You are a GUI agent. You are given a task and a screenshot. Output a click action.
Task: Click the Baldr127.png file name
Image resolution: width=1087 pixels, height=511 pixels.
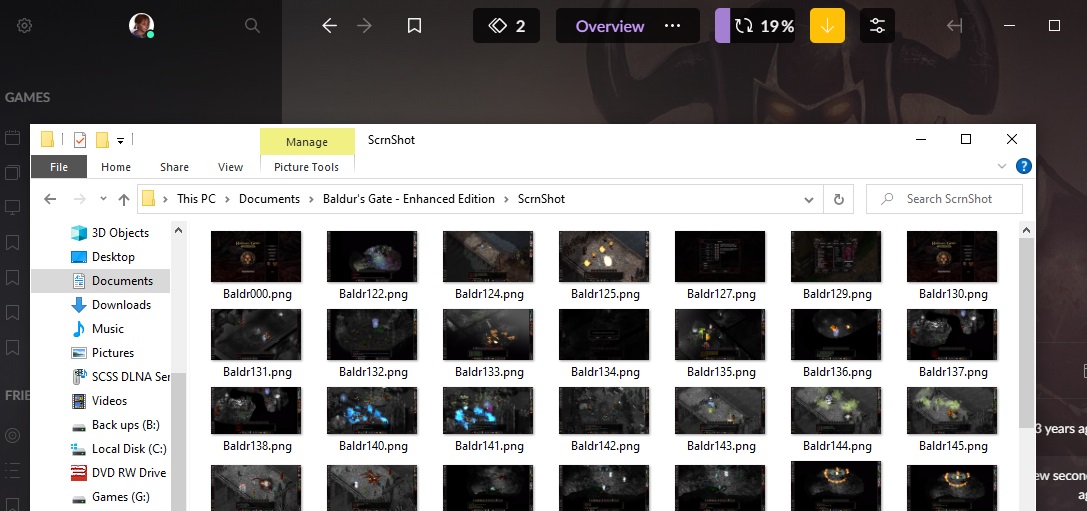(x=721, y=294)
